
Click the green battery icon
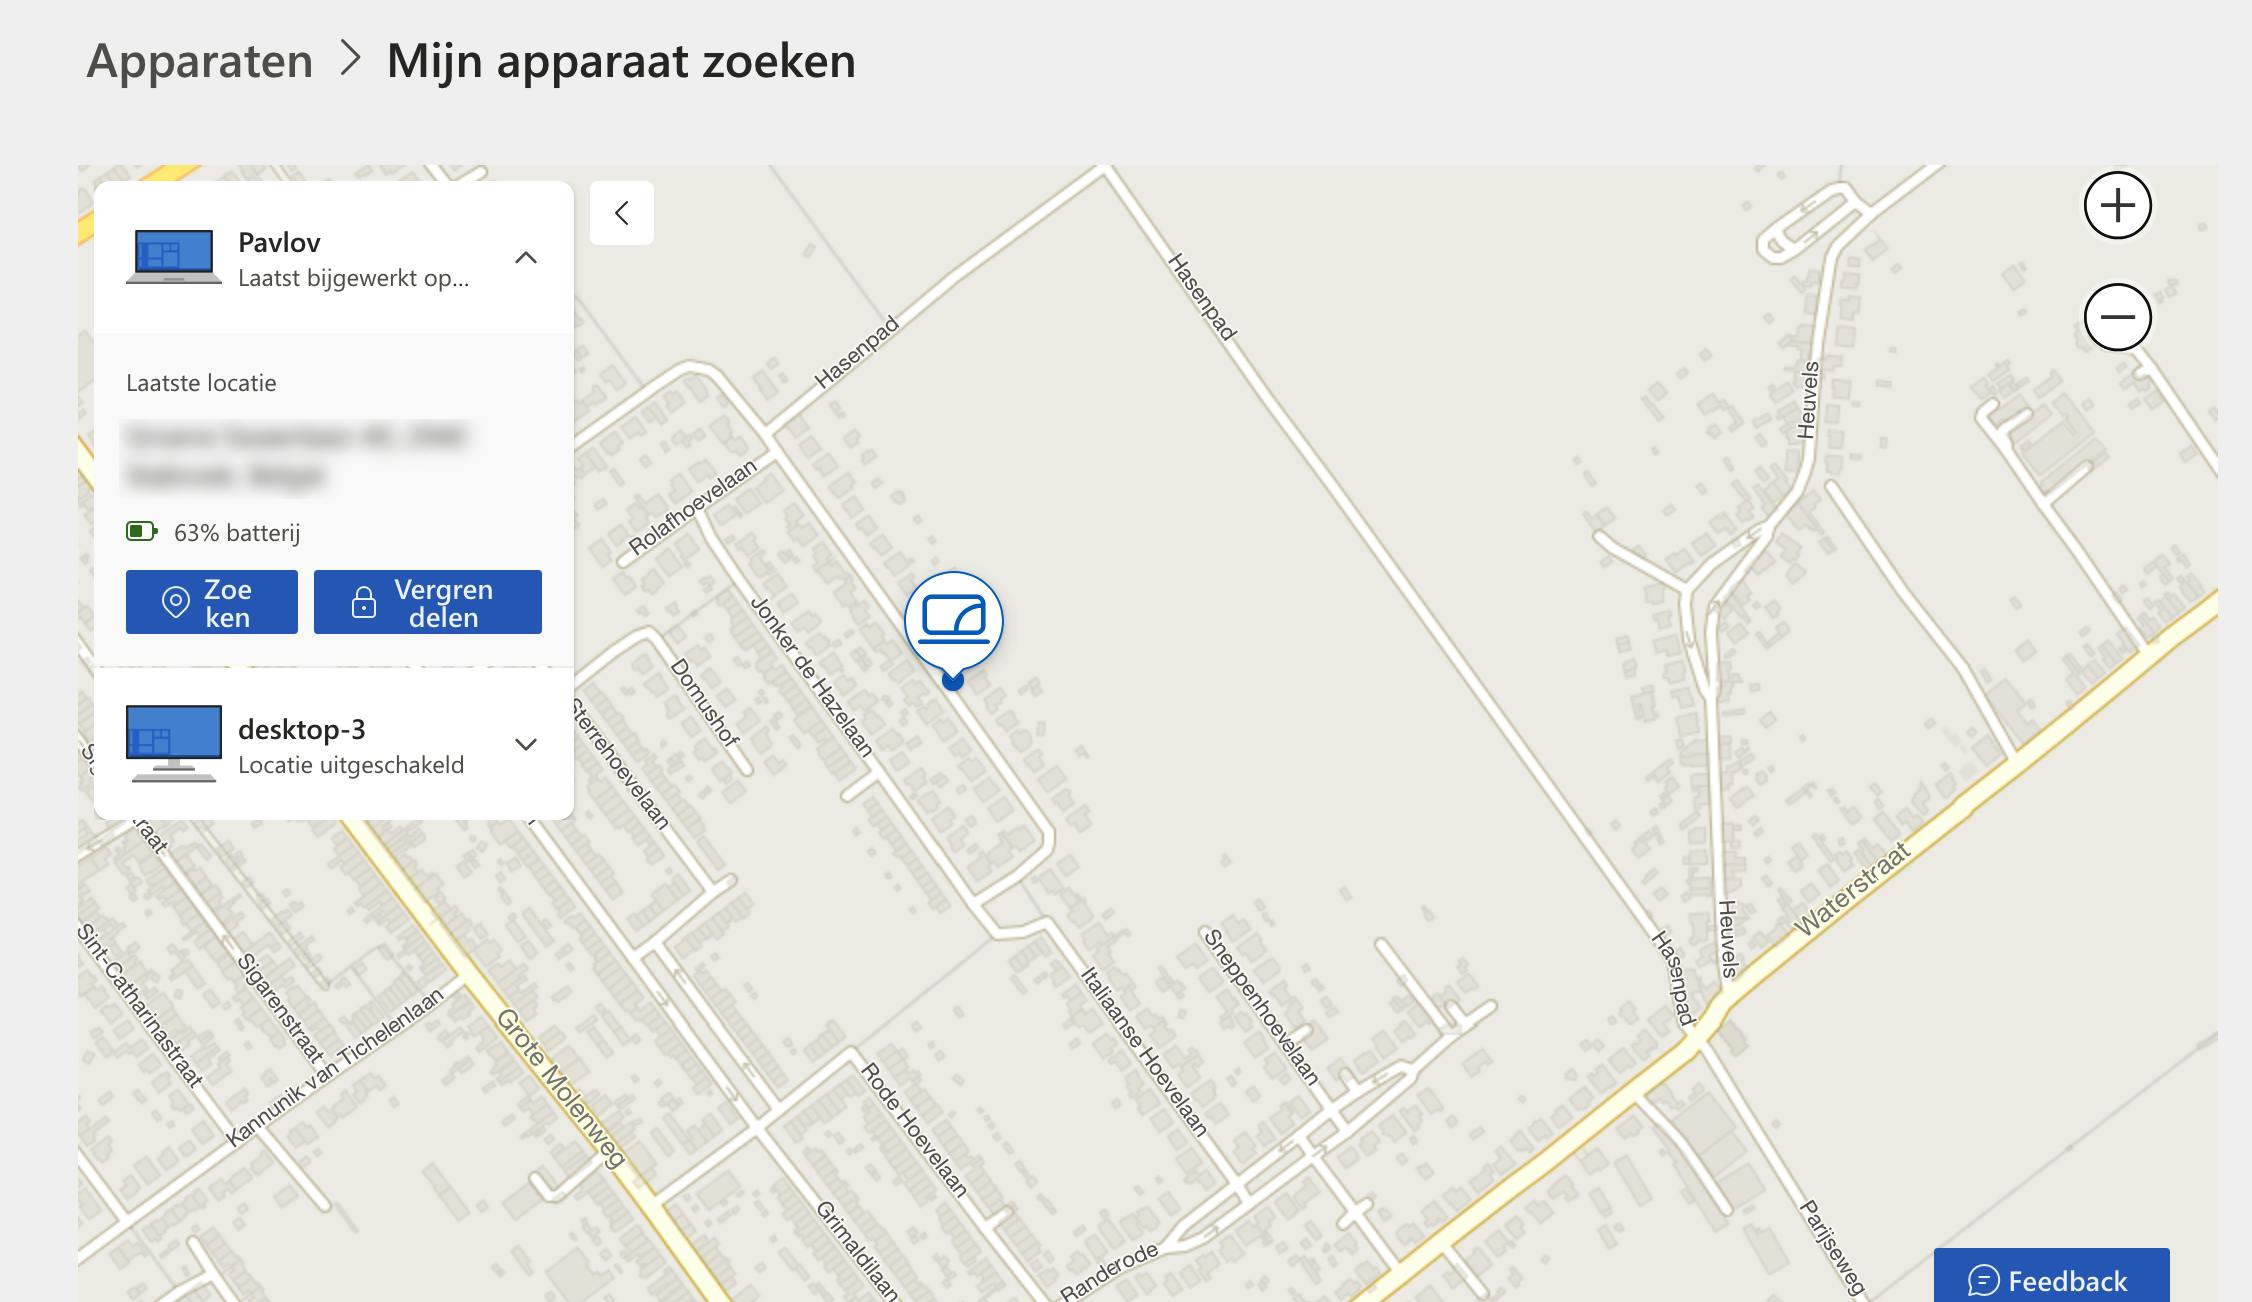pyautogui.click(x=141, y=531)
